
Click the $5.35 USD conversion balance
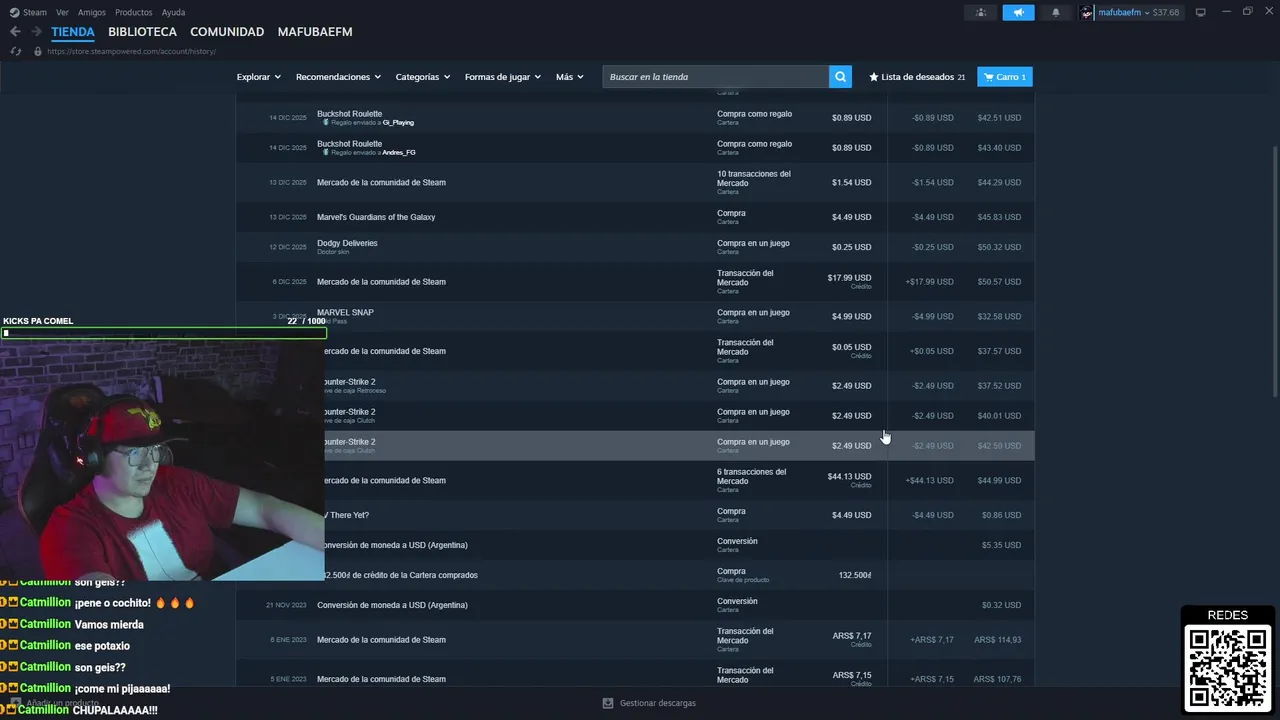(1001, 545)
